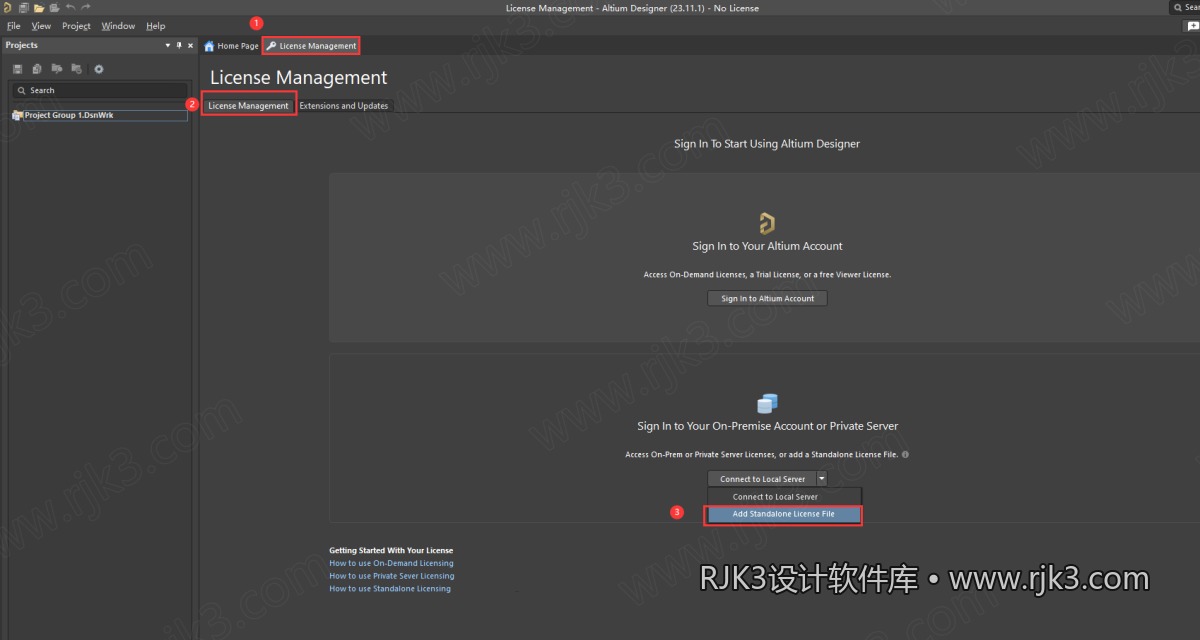Screen dimensions: 1200x640
Task: Open How to use Private Sever Licensing link
Action: pos(391,576)
